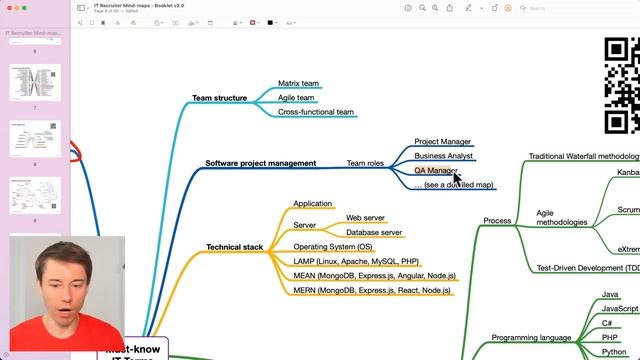The image size is (640, 360).
Task: Click the 'Python' language node
Action: [x=613, y=352]
